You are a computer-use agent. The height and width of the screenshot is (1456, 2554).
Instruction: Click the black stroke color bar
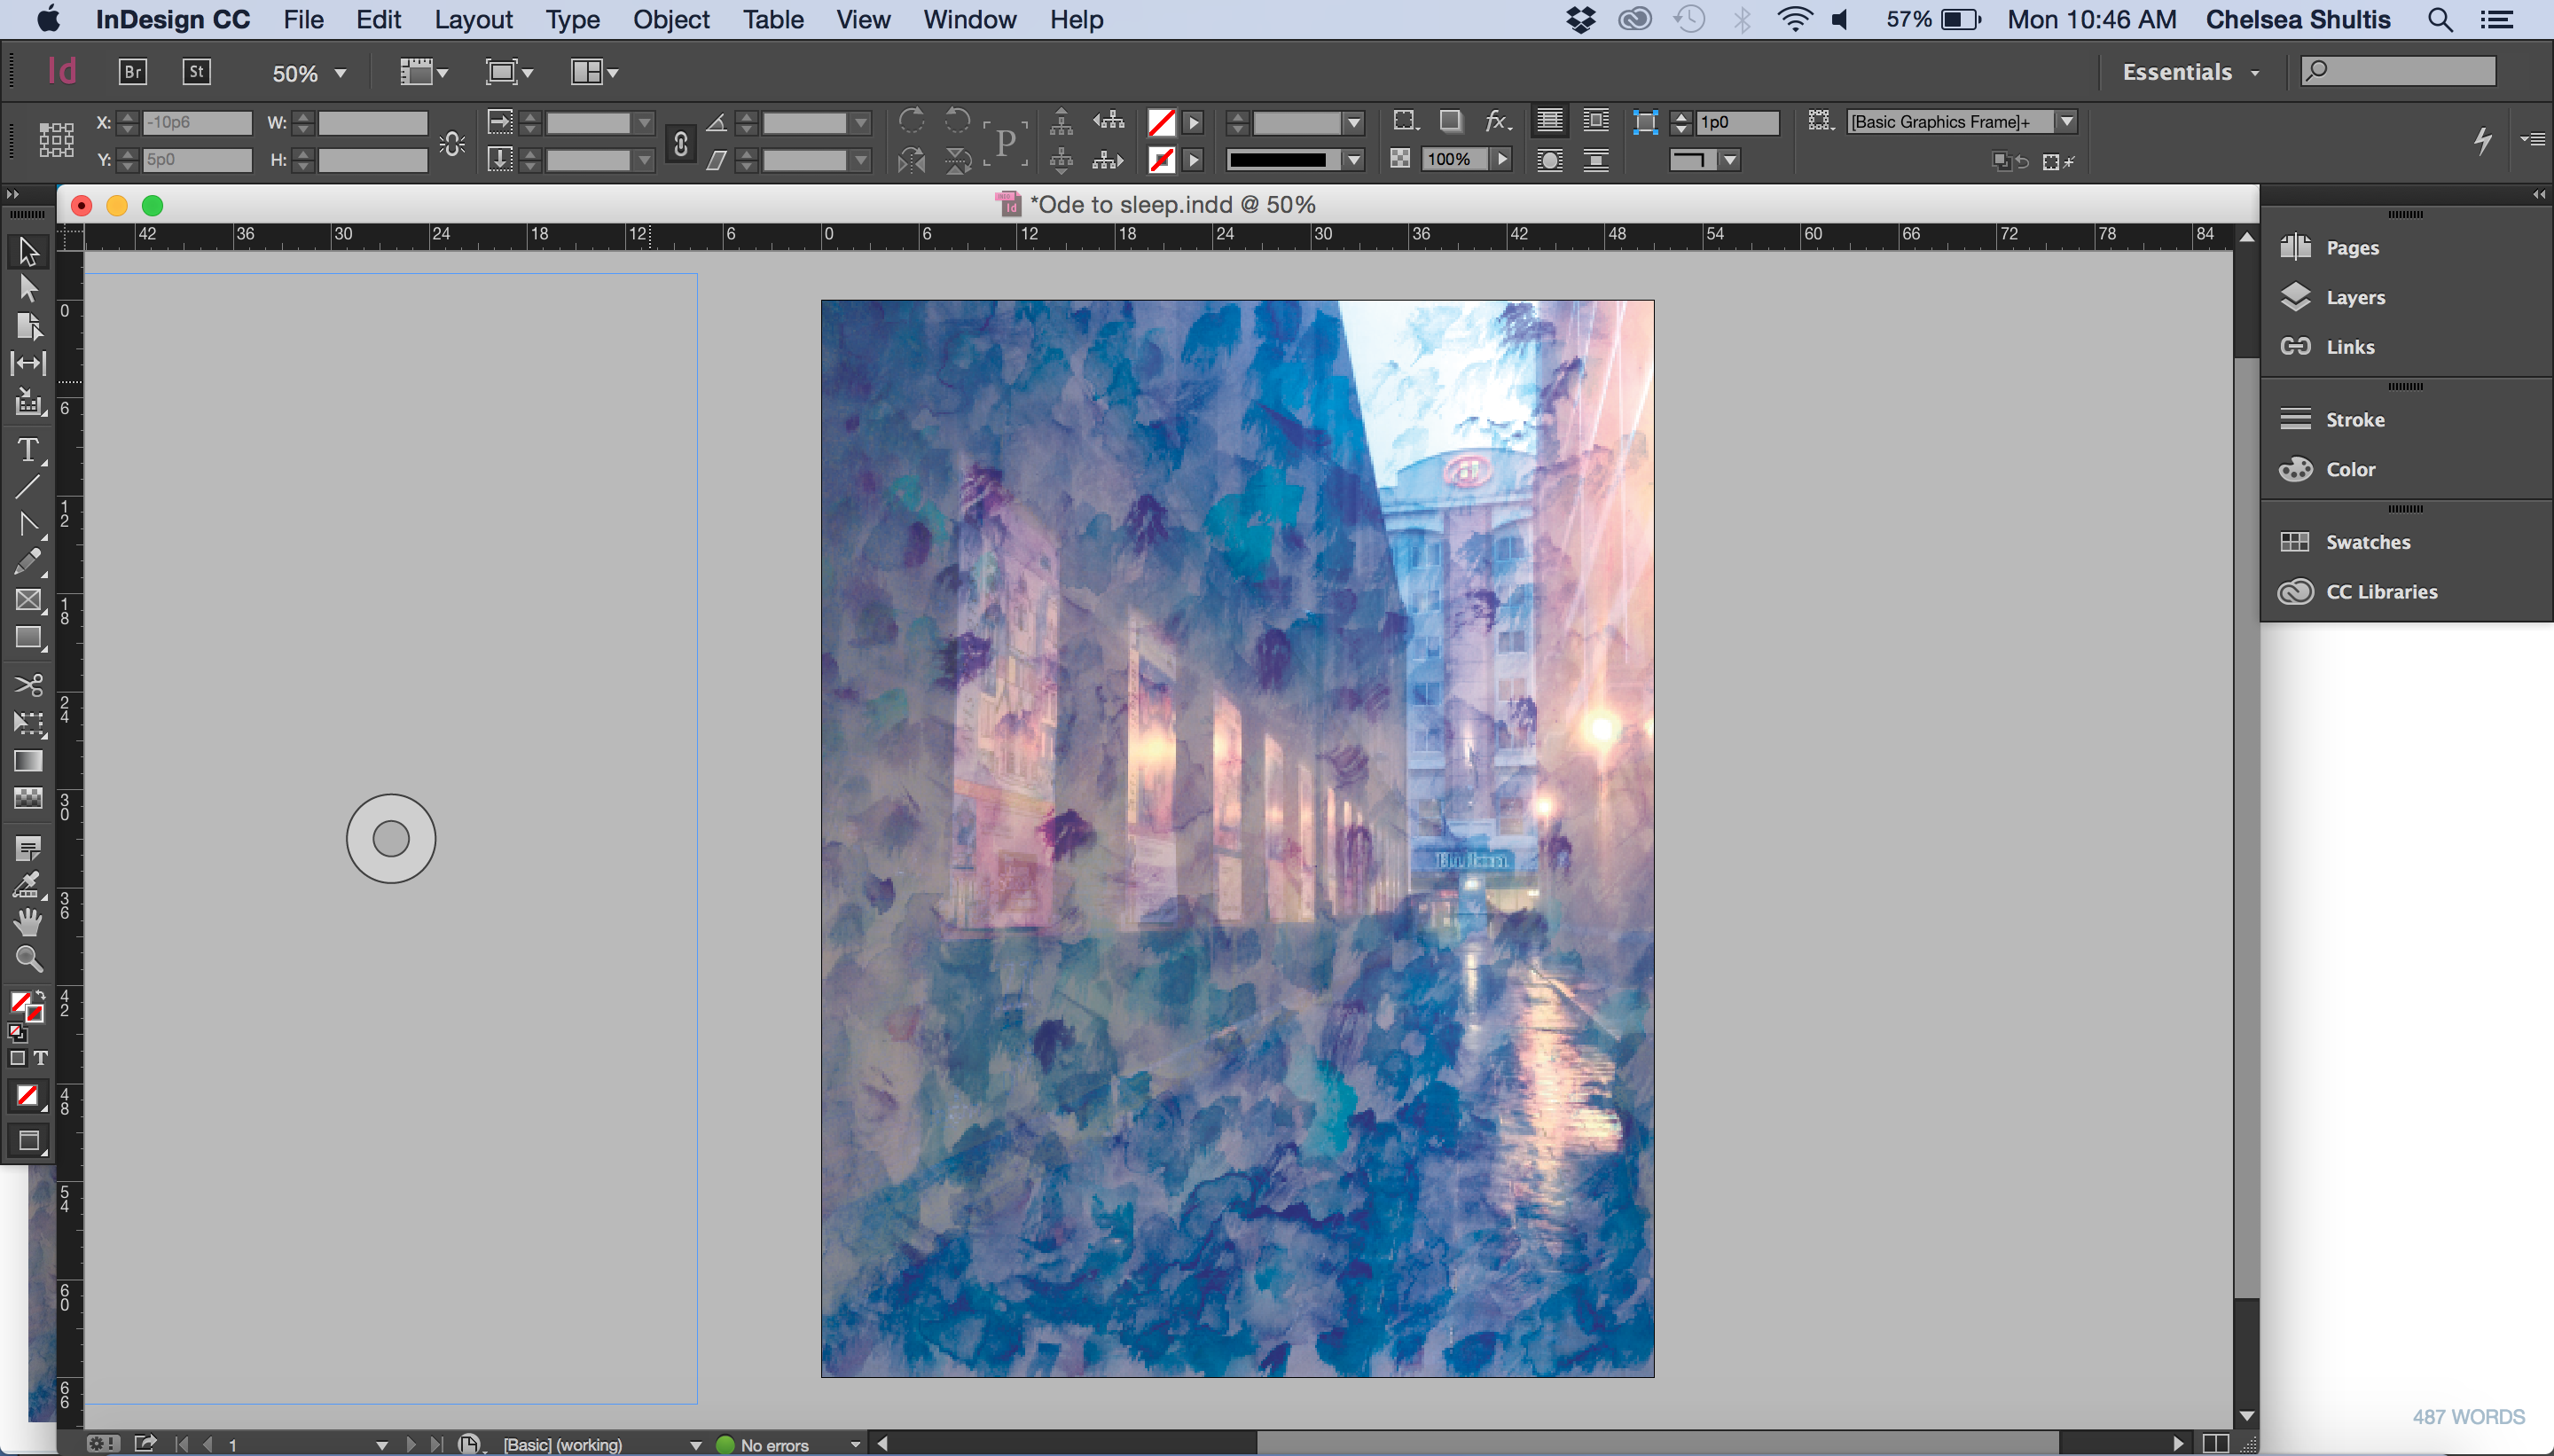(1278, 160)
